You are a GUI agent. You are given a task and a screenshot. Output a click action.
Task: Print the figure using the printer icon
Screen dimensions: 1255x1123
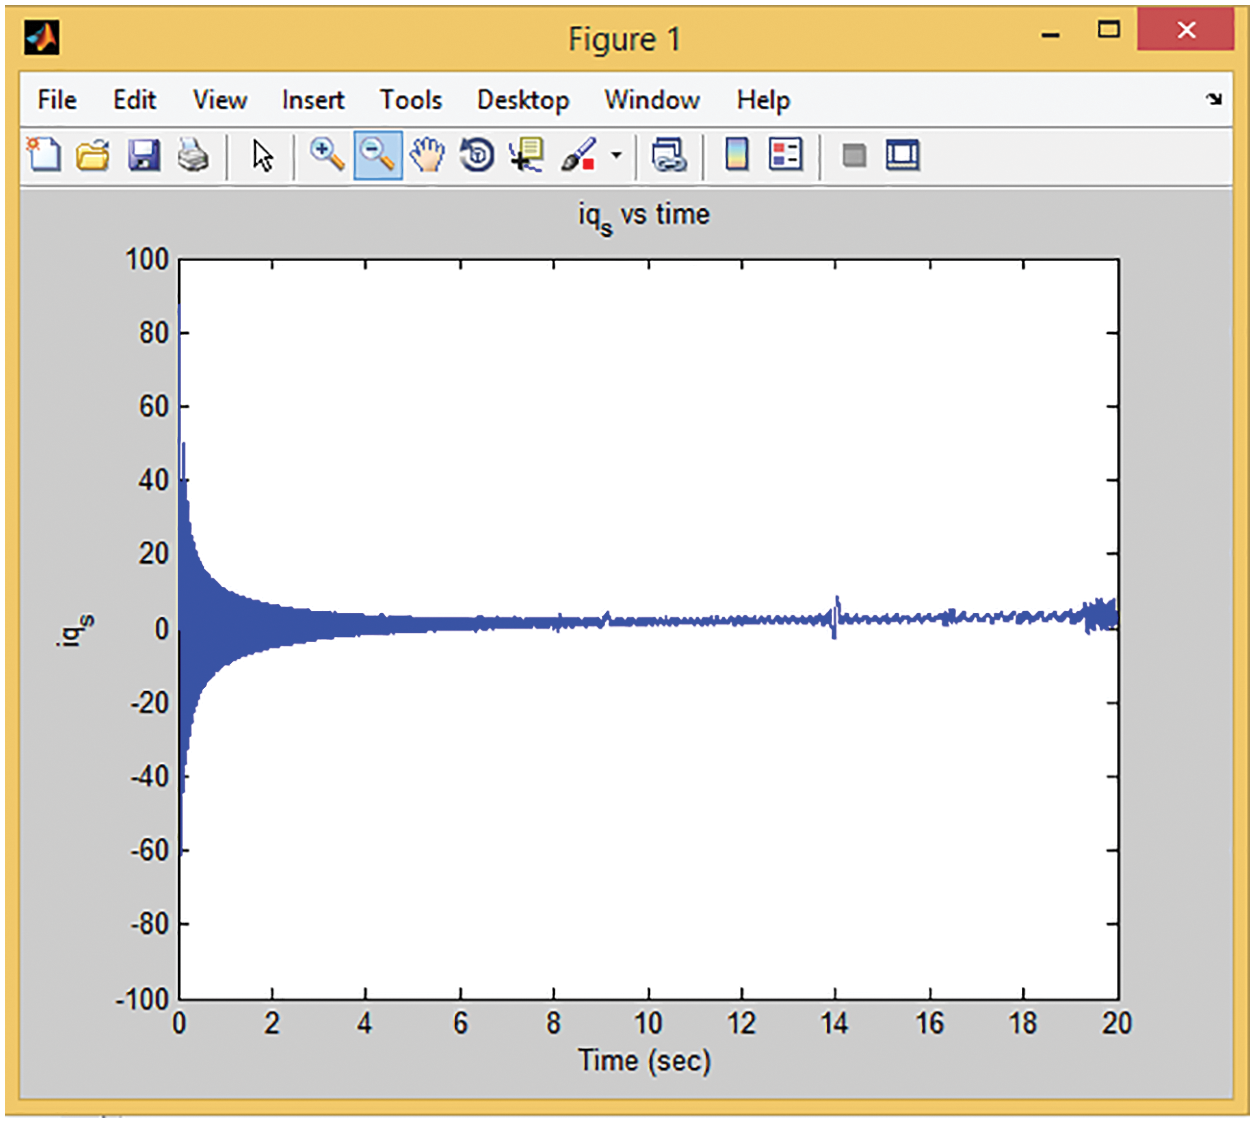(193, 155)
